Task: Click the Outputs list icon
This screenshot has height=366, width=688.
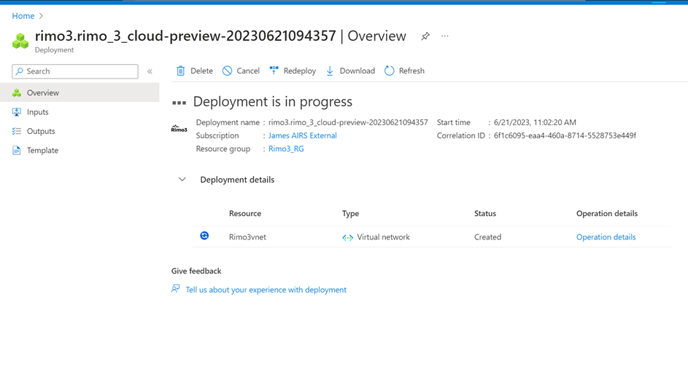Action: tap(16, 131)
